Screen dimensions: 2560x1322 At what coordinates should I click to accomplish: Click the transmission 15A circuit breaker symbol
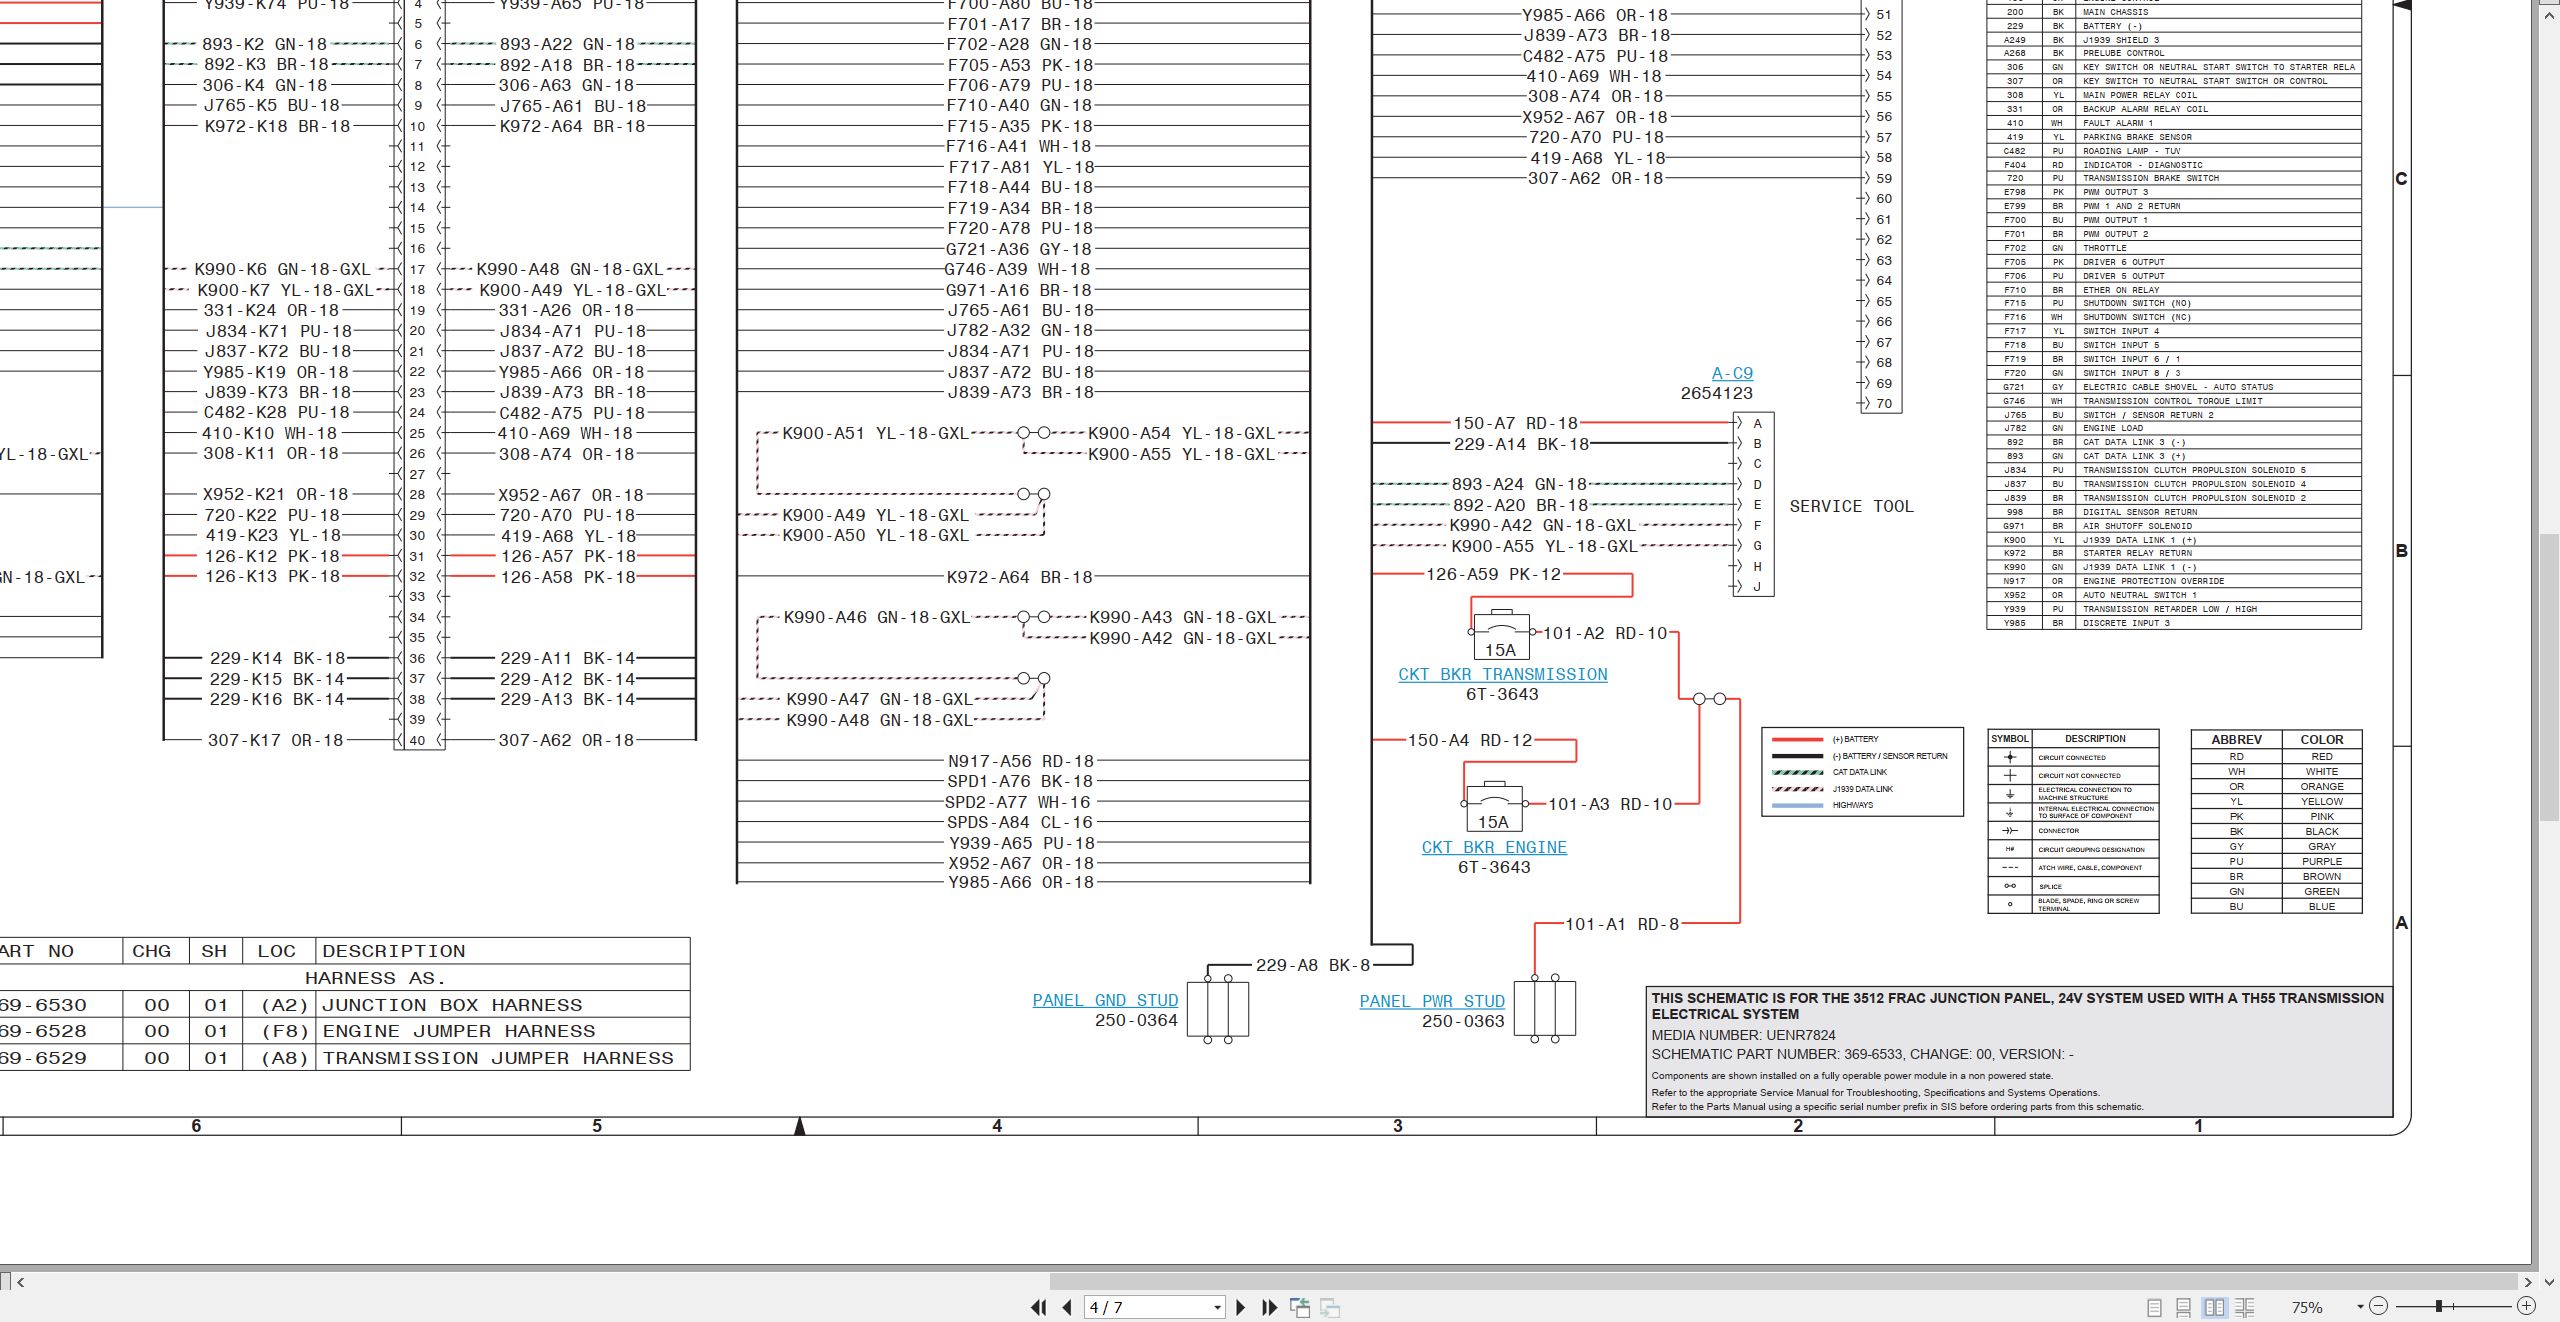point(1500,634)
